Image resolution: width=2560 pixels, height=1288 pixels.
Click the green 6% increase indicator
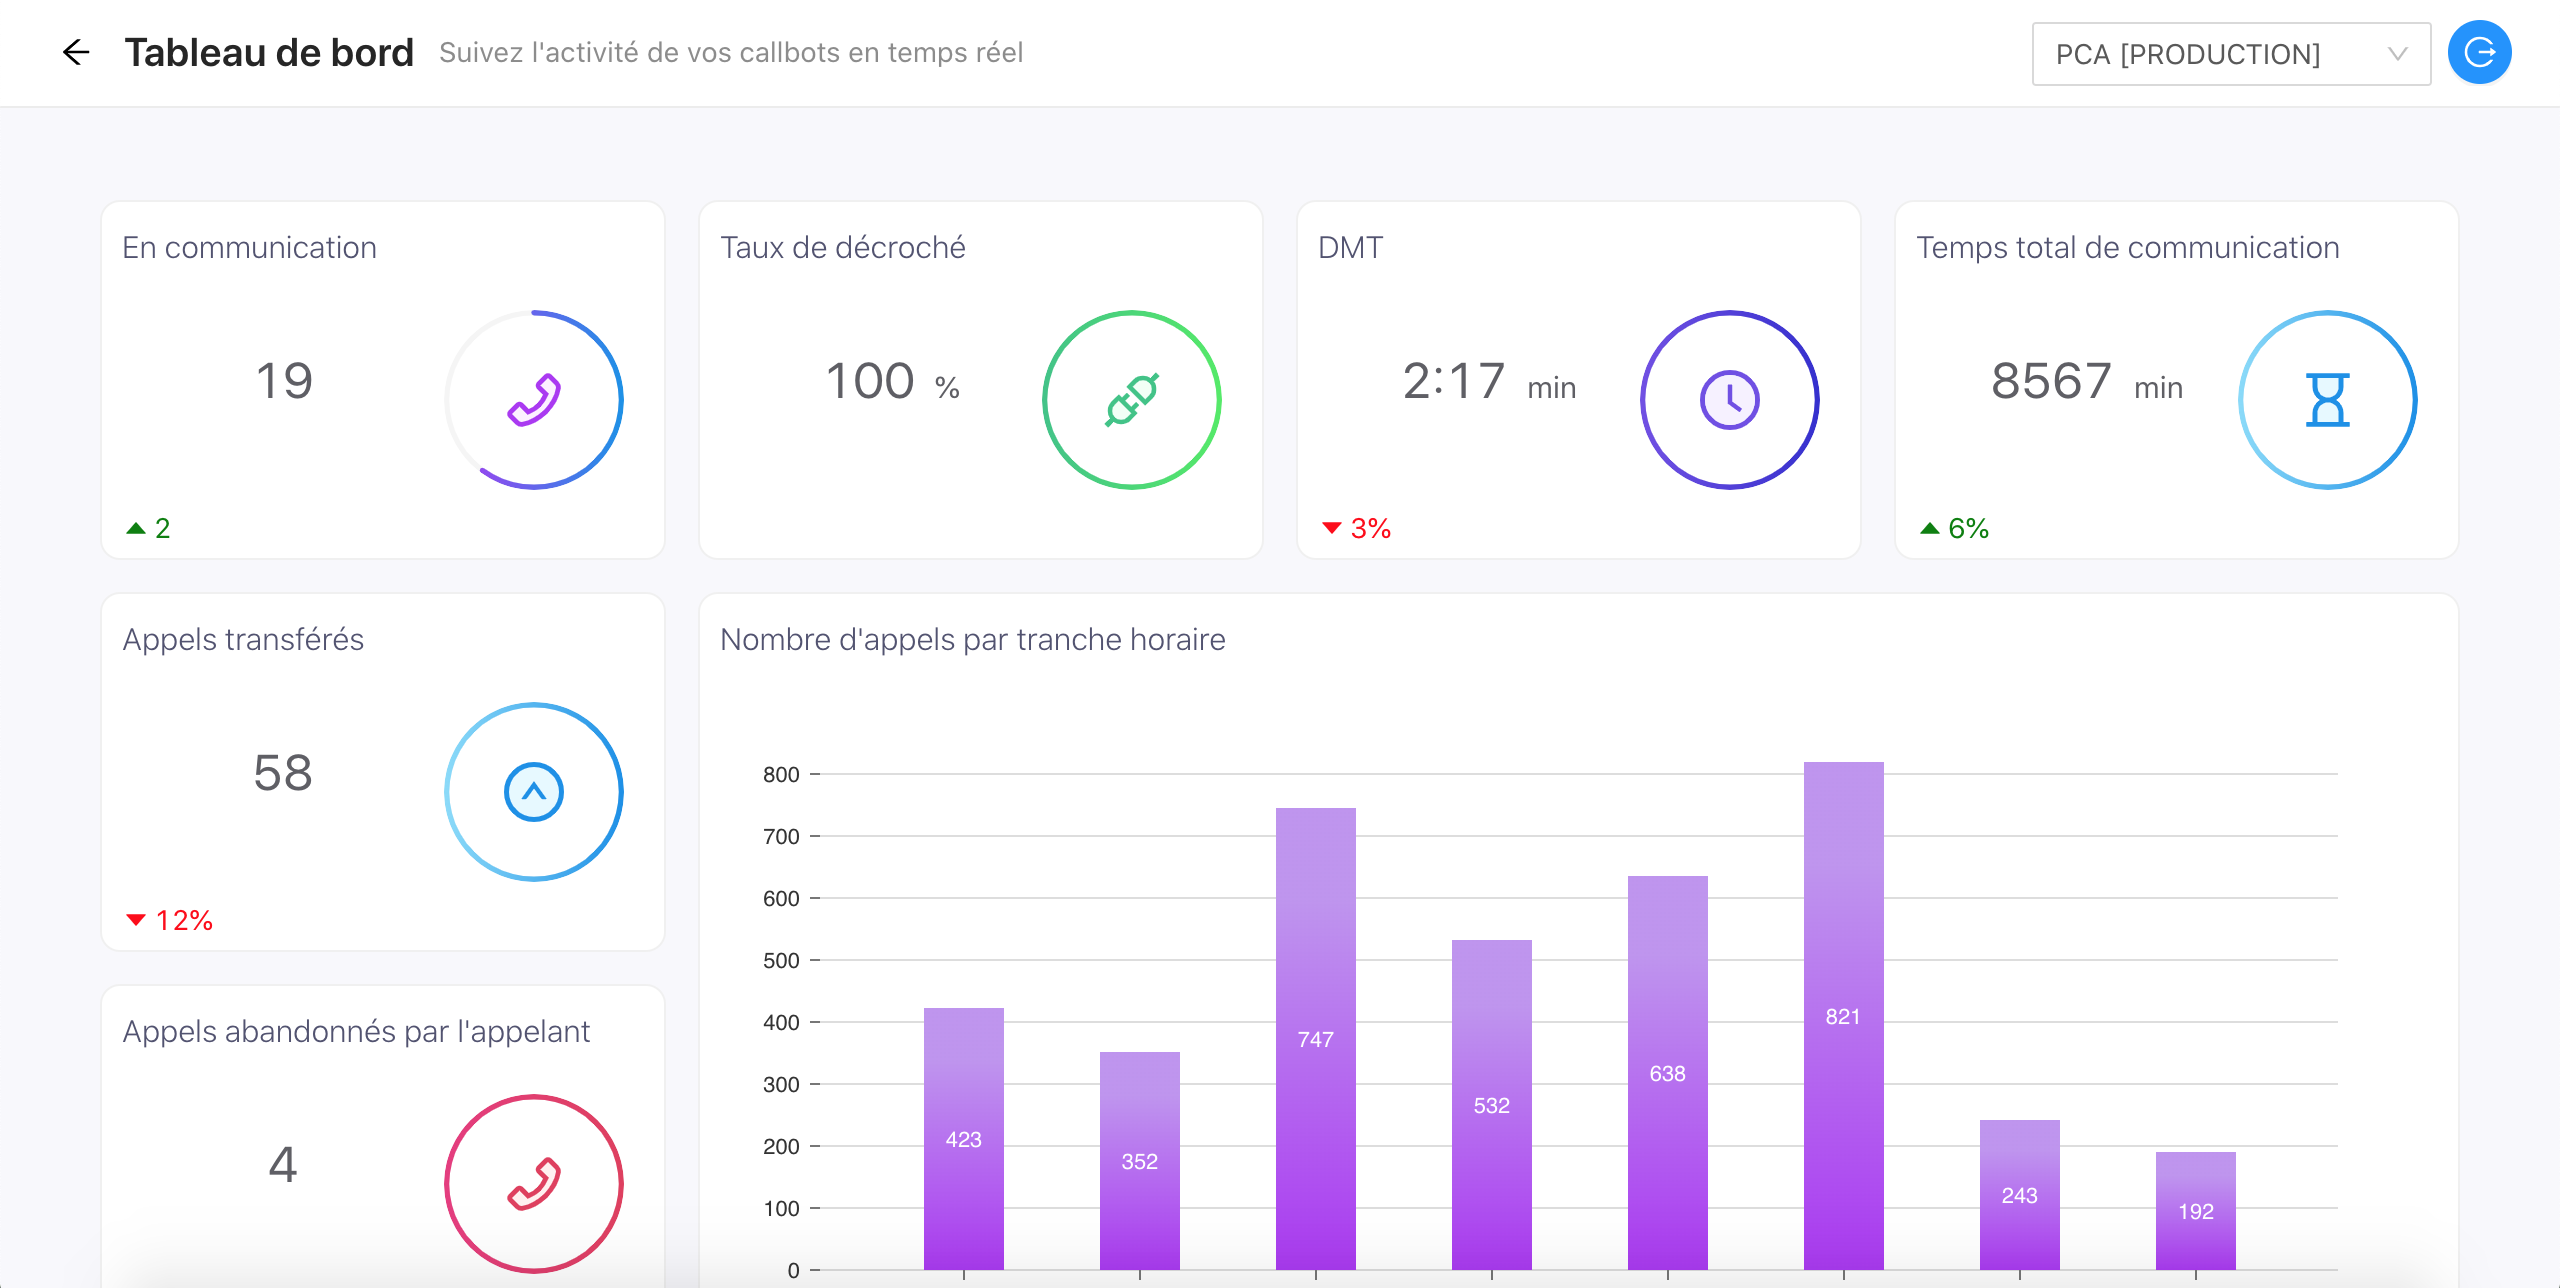pyautogui.click(x=1955, y=528)
